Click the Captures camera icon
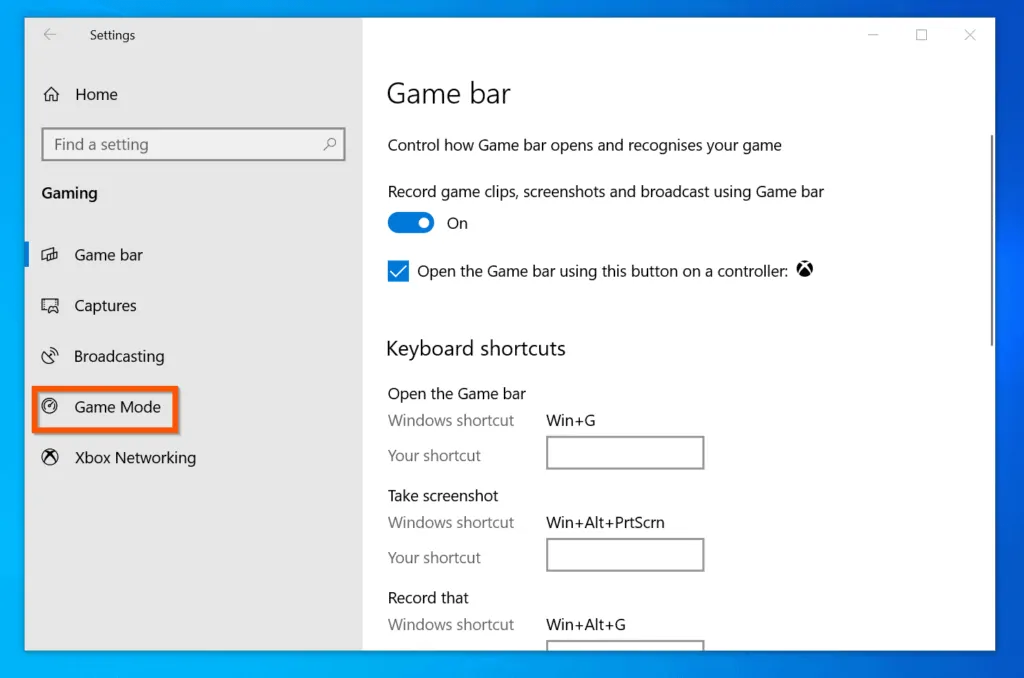 click(x=49, y=306)
